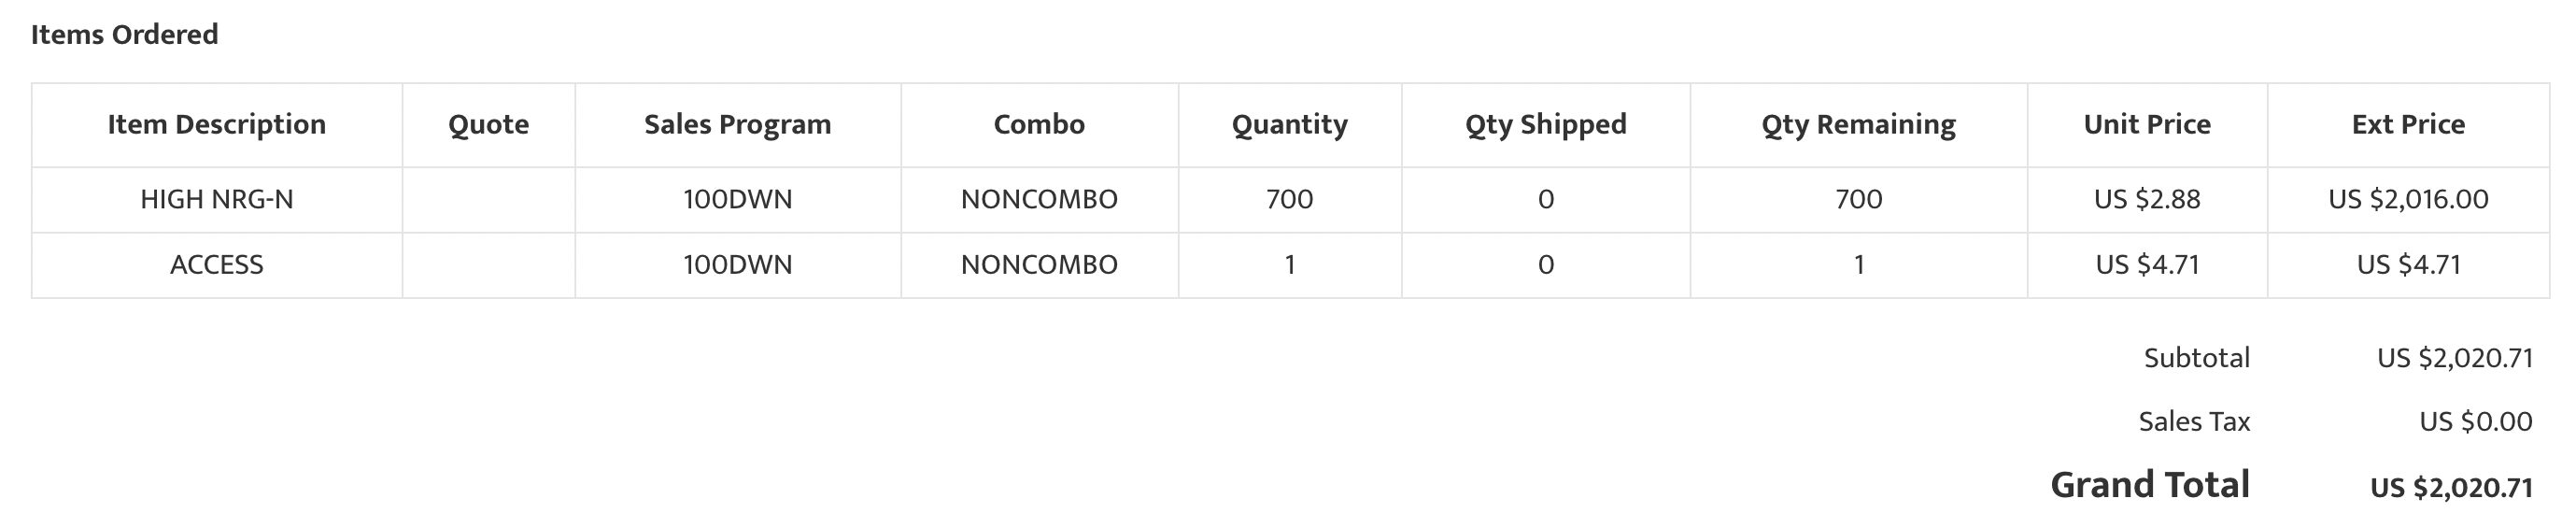This screenshot has width=2576, height=527.
Task: Click the Ext Price column header
Action: (2408, 125)
